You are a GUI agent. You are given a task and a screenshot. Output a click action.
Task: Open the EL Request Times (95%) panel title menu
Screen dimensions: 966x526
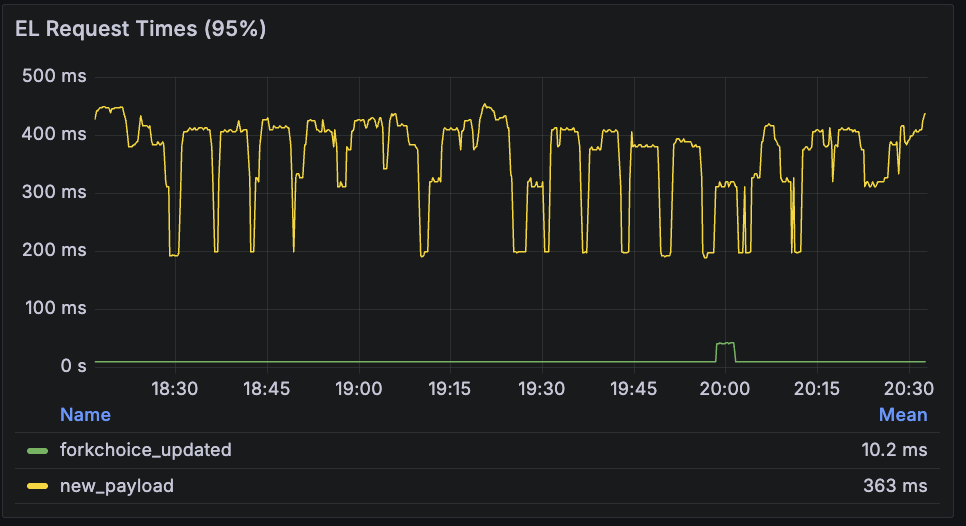[140, 29]
